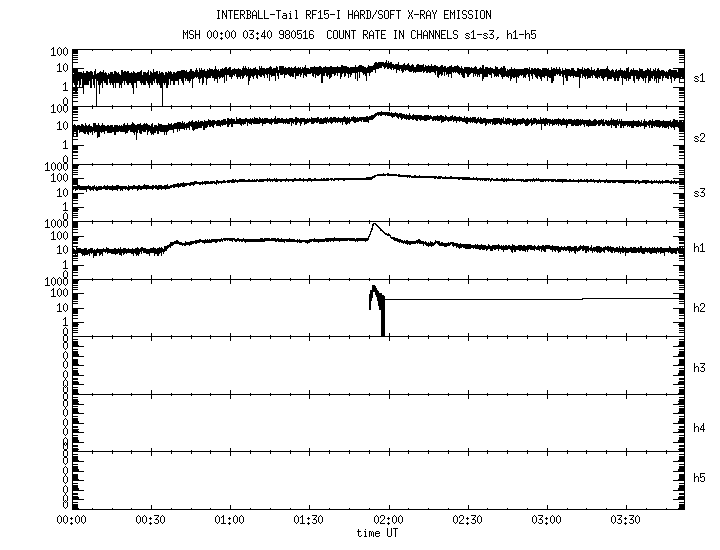Click the s1 channel label
Viewport: 720px width, 550px height.
point(700,77)
